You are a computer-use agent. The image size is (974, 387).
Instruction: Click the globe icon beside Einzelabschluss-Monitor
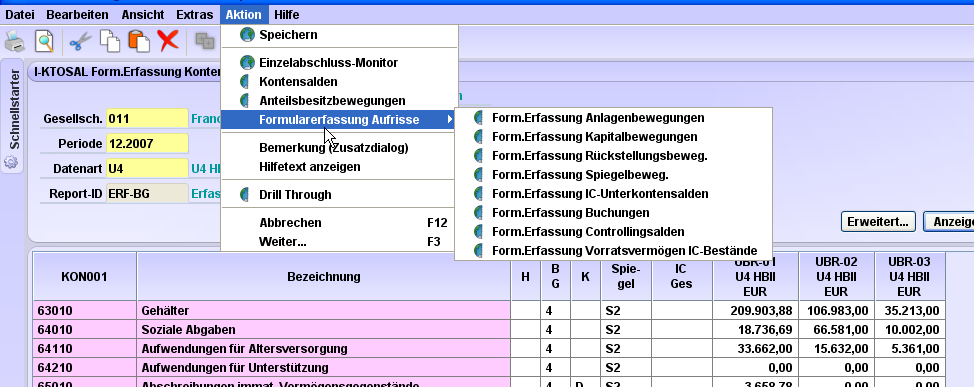247,63
